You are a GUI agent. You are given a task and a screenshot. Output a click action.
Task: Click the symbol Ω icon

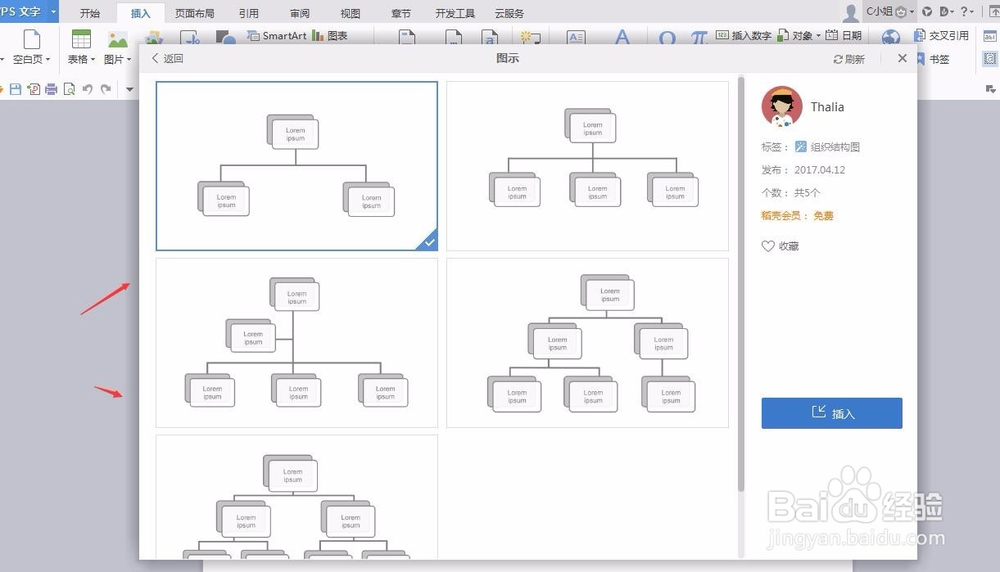[667, 38]
